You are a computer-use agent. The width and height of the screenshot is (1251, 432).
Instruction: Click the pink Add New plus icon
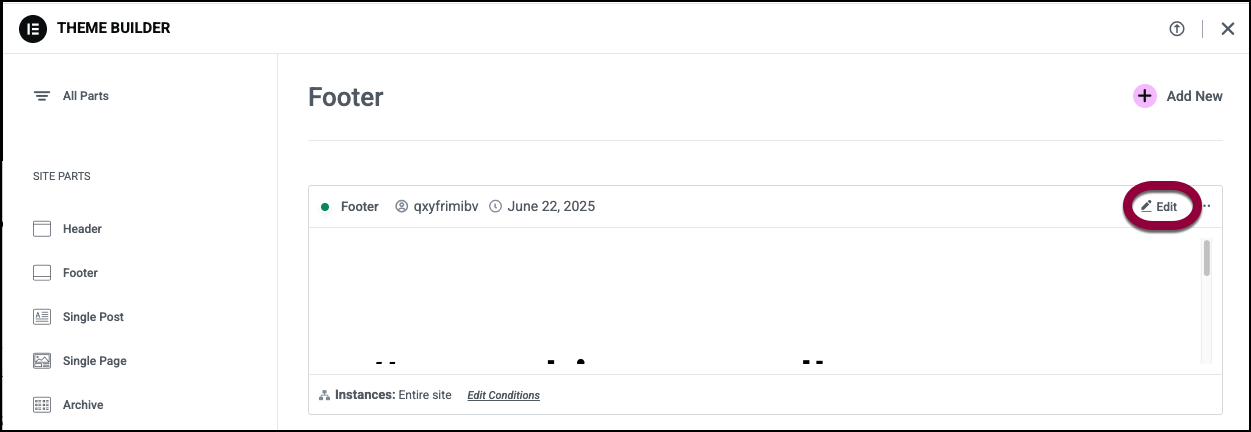coord(1144,96)
